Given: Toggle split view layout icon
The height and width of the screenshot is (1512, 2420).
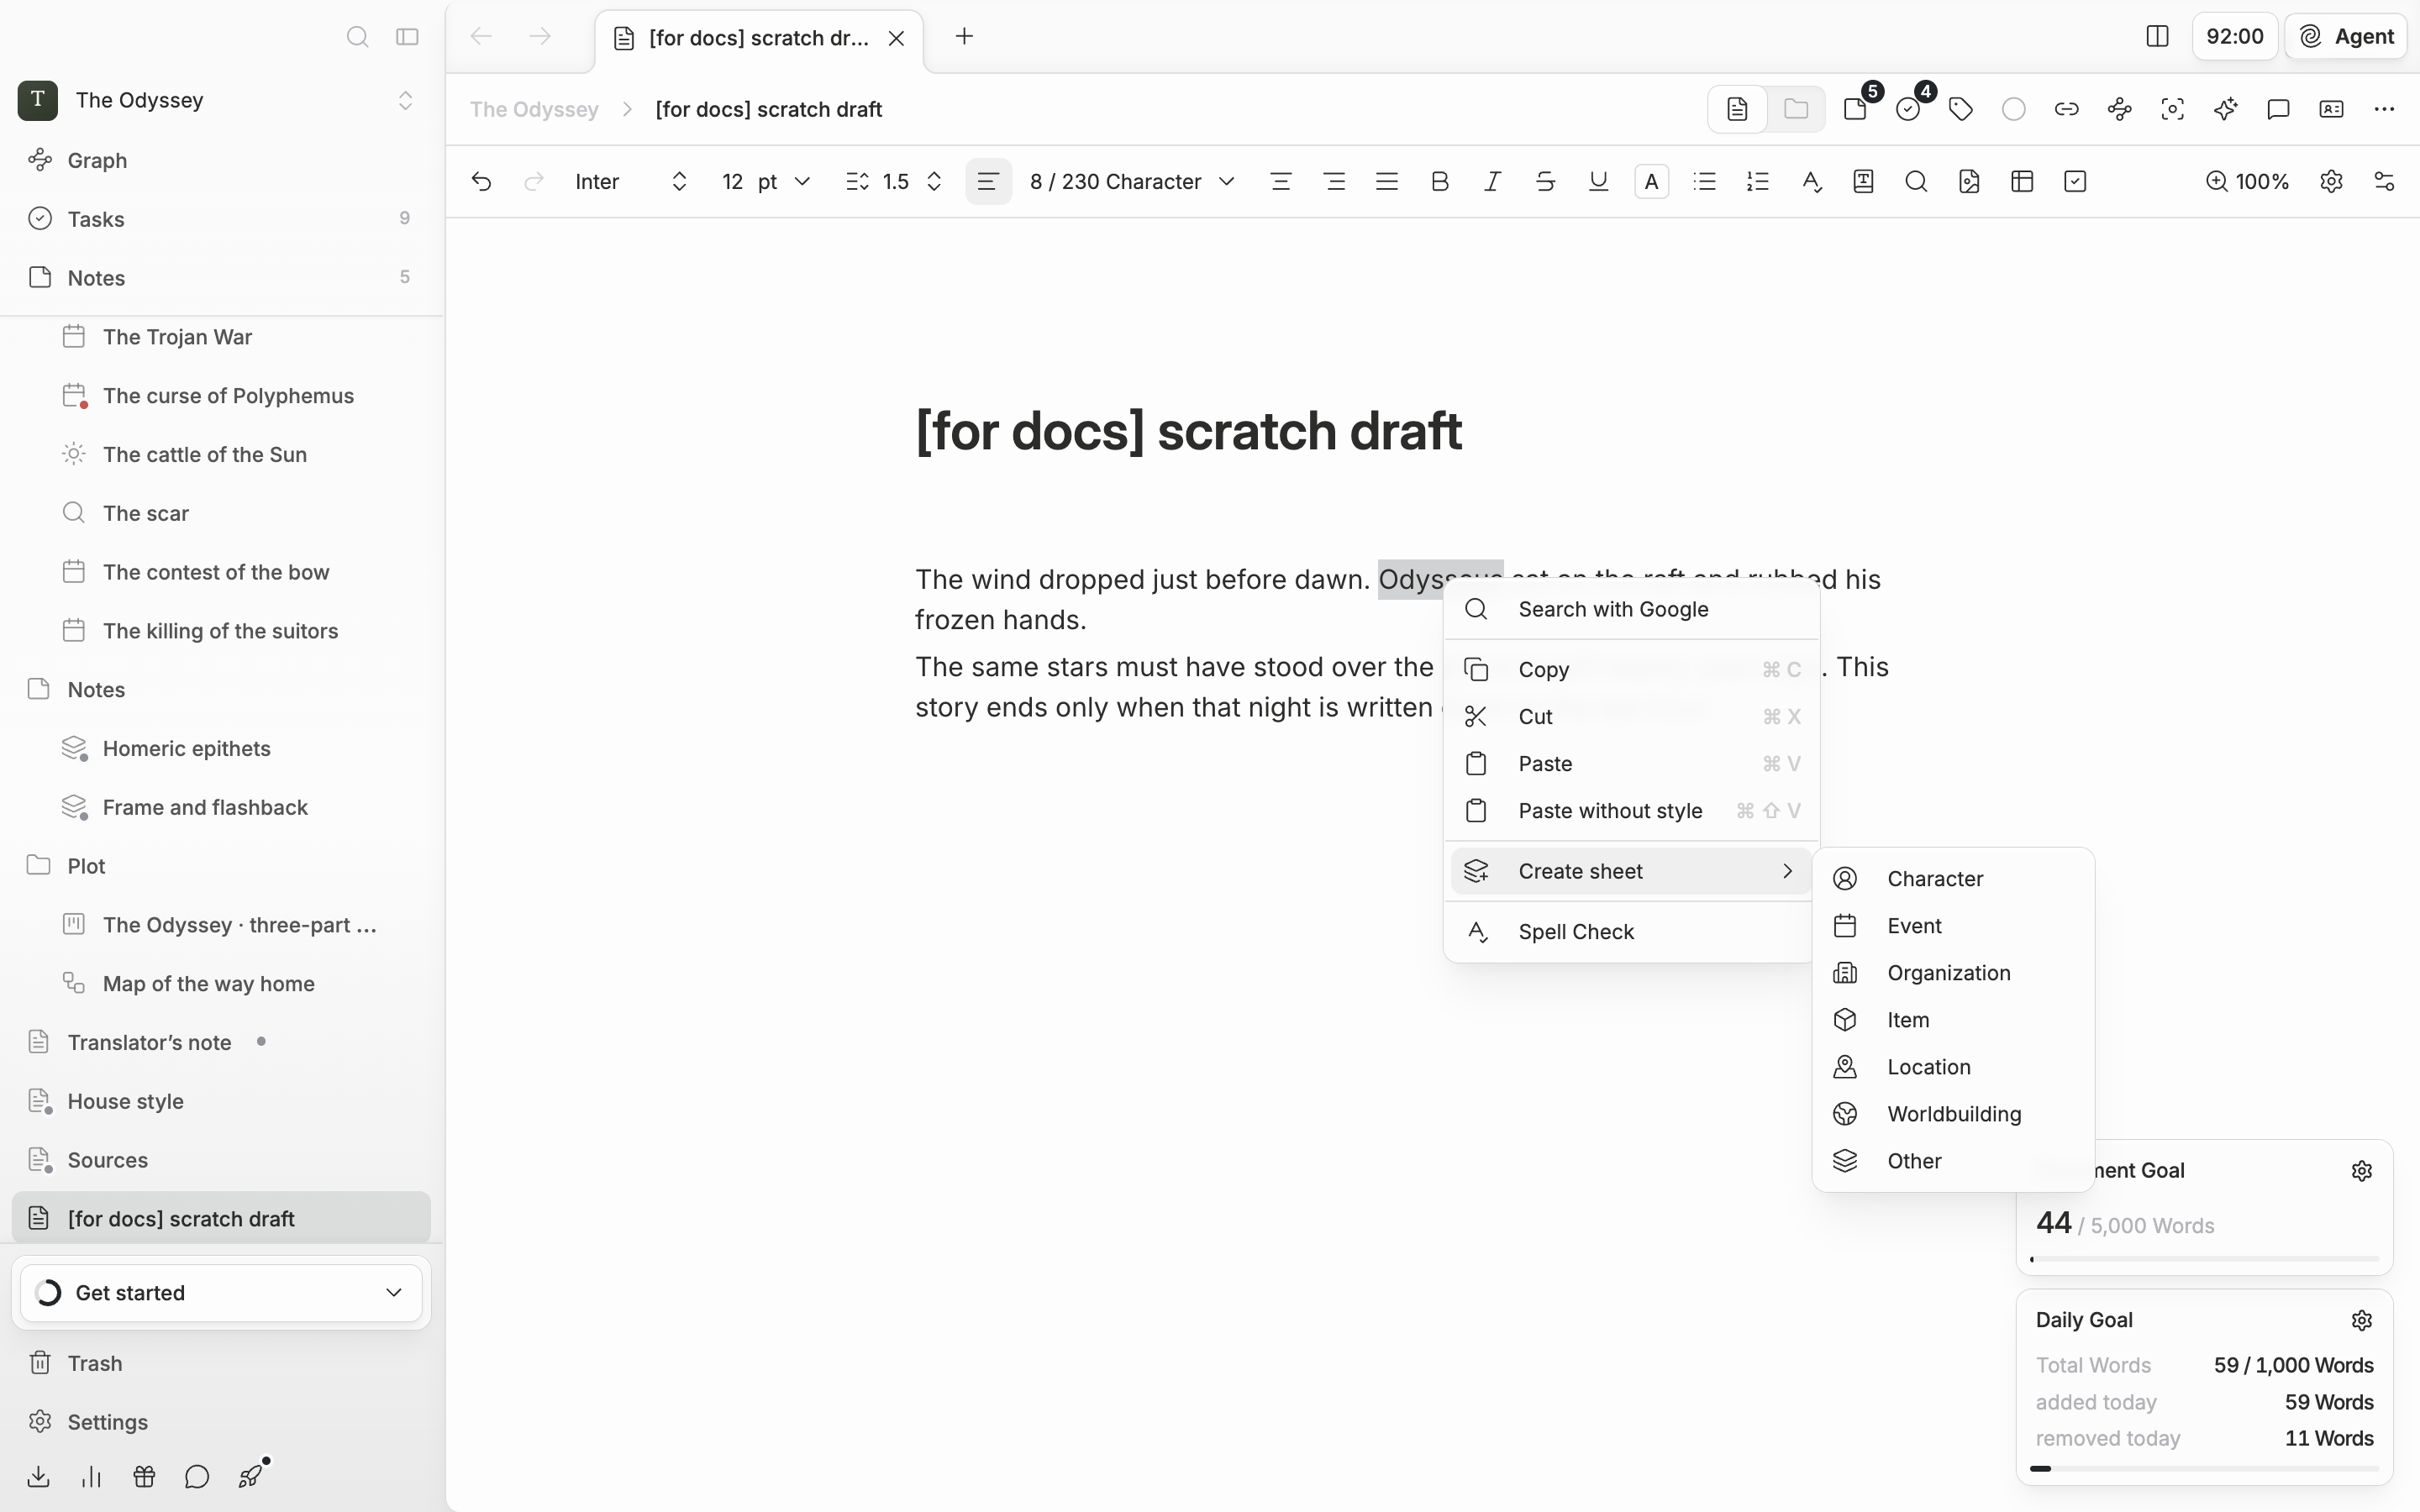Looking at the screenshot, I should click(2157, 37).
